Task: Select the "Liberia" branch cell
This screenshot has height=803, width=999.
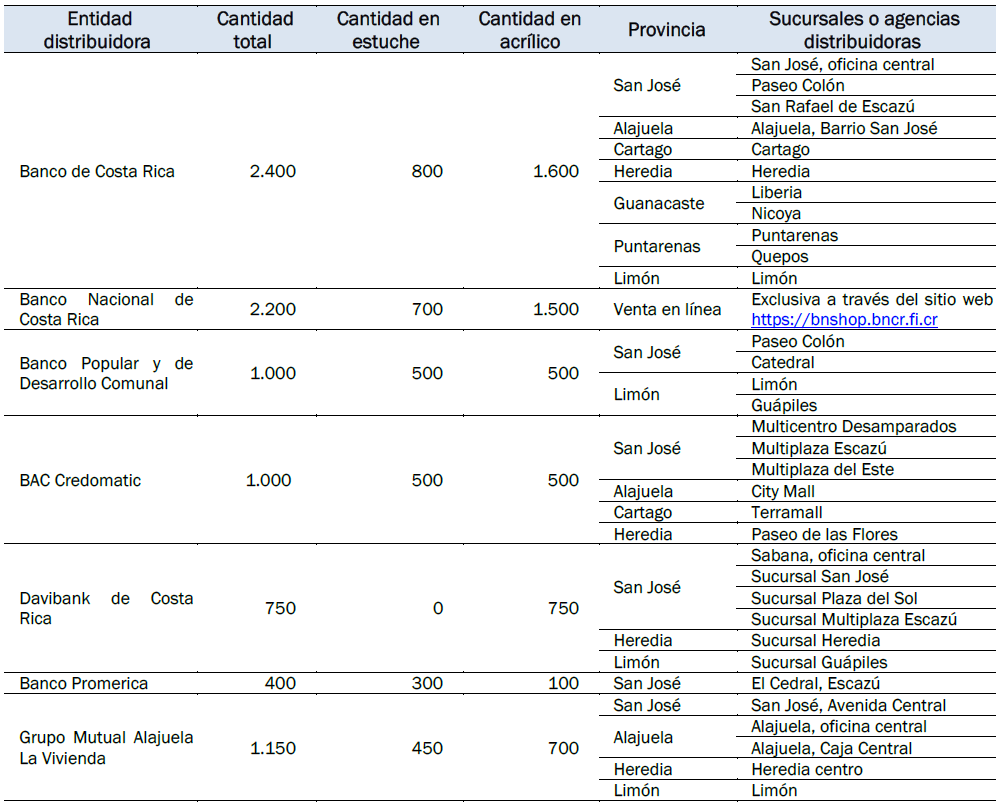Action: coord(777,192)
